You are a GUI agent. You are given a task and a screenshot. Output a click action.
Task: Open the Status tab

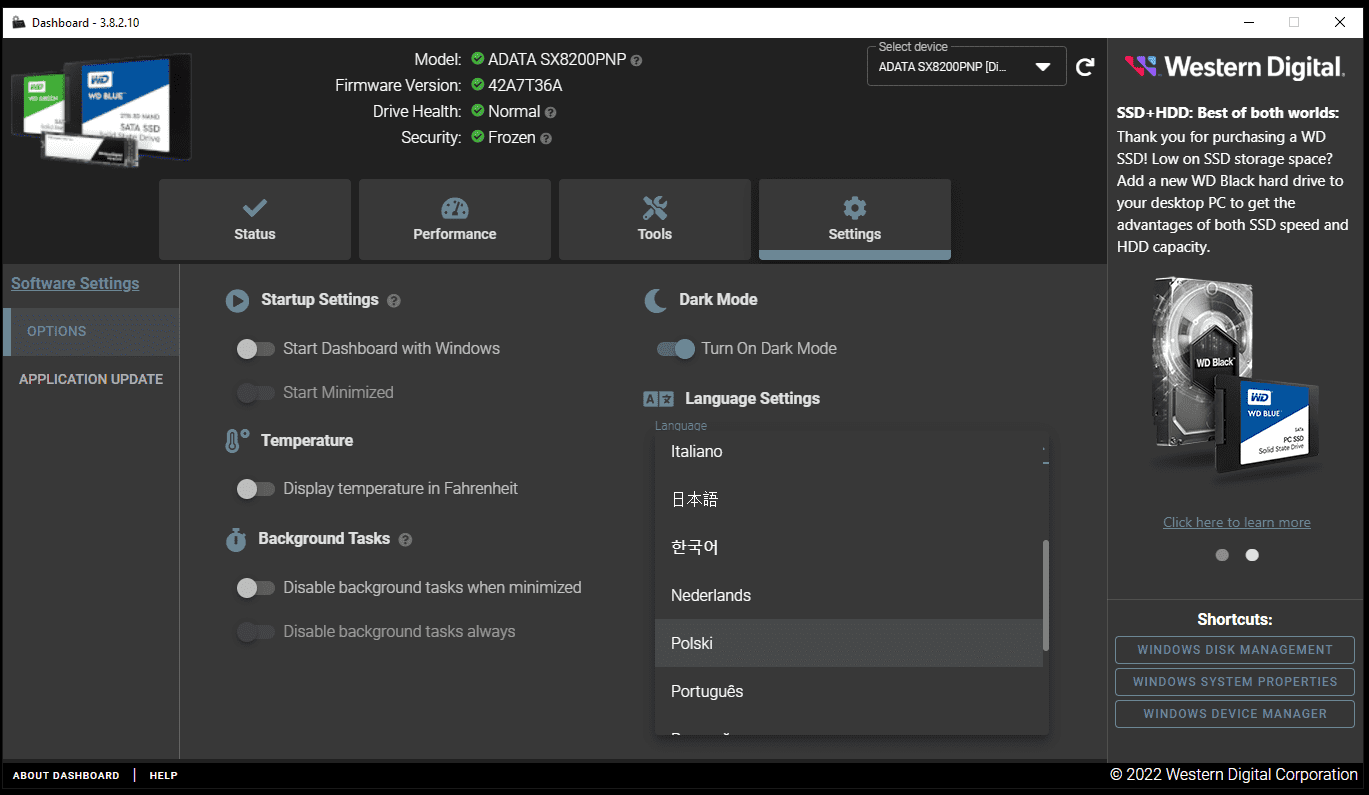point(255,220)
